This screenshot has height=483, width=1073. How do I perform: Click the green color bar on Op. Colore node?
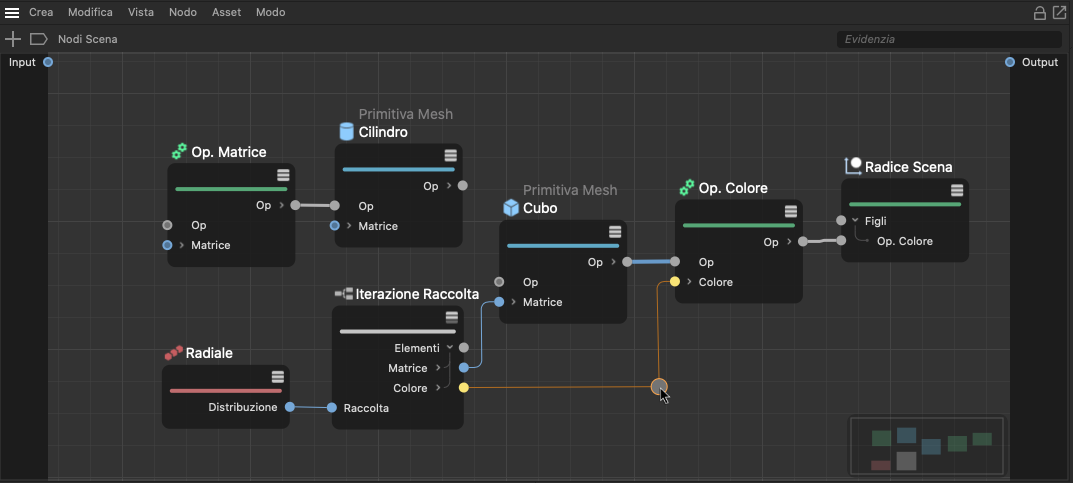(x=739, y=225)
